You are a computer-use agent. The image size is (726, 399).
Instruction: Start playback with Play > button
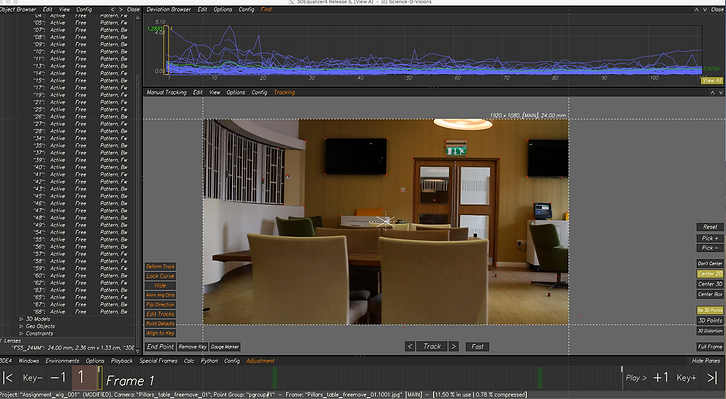click(636, 378)
